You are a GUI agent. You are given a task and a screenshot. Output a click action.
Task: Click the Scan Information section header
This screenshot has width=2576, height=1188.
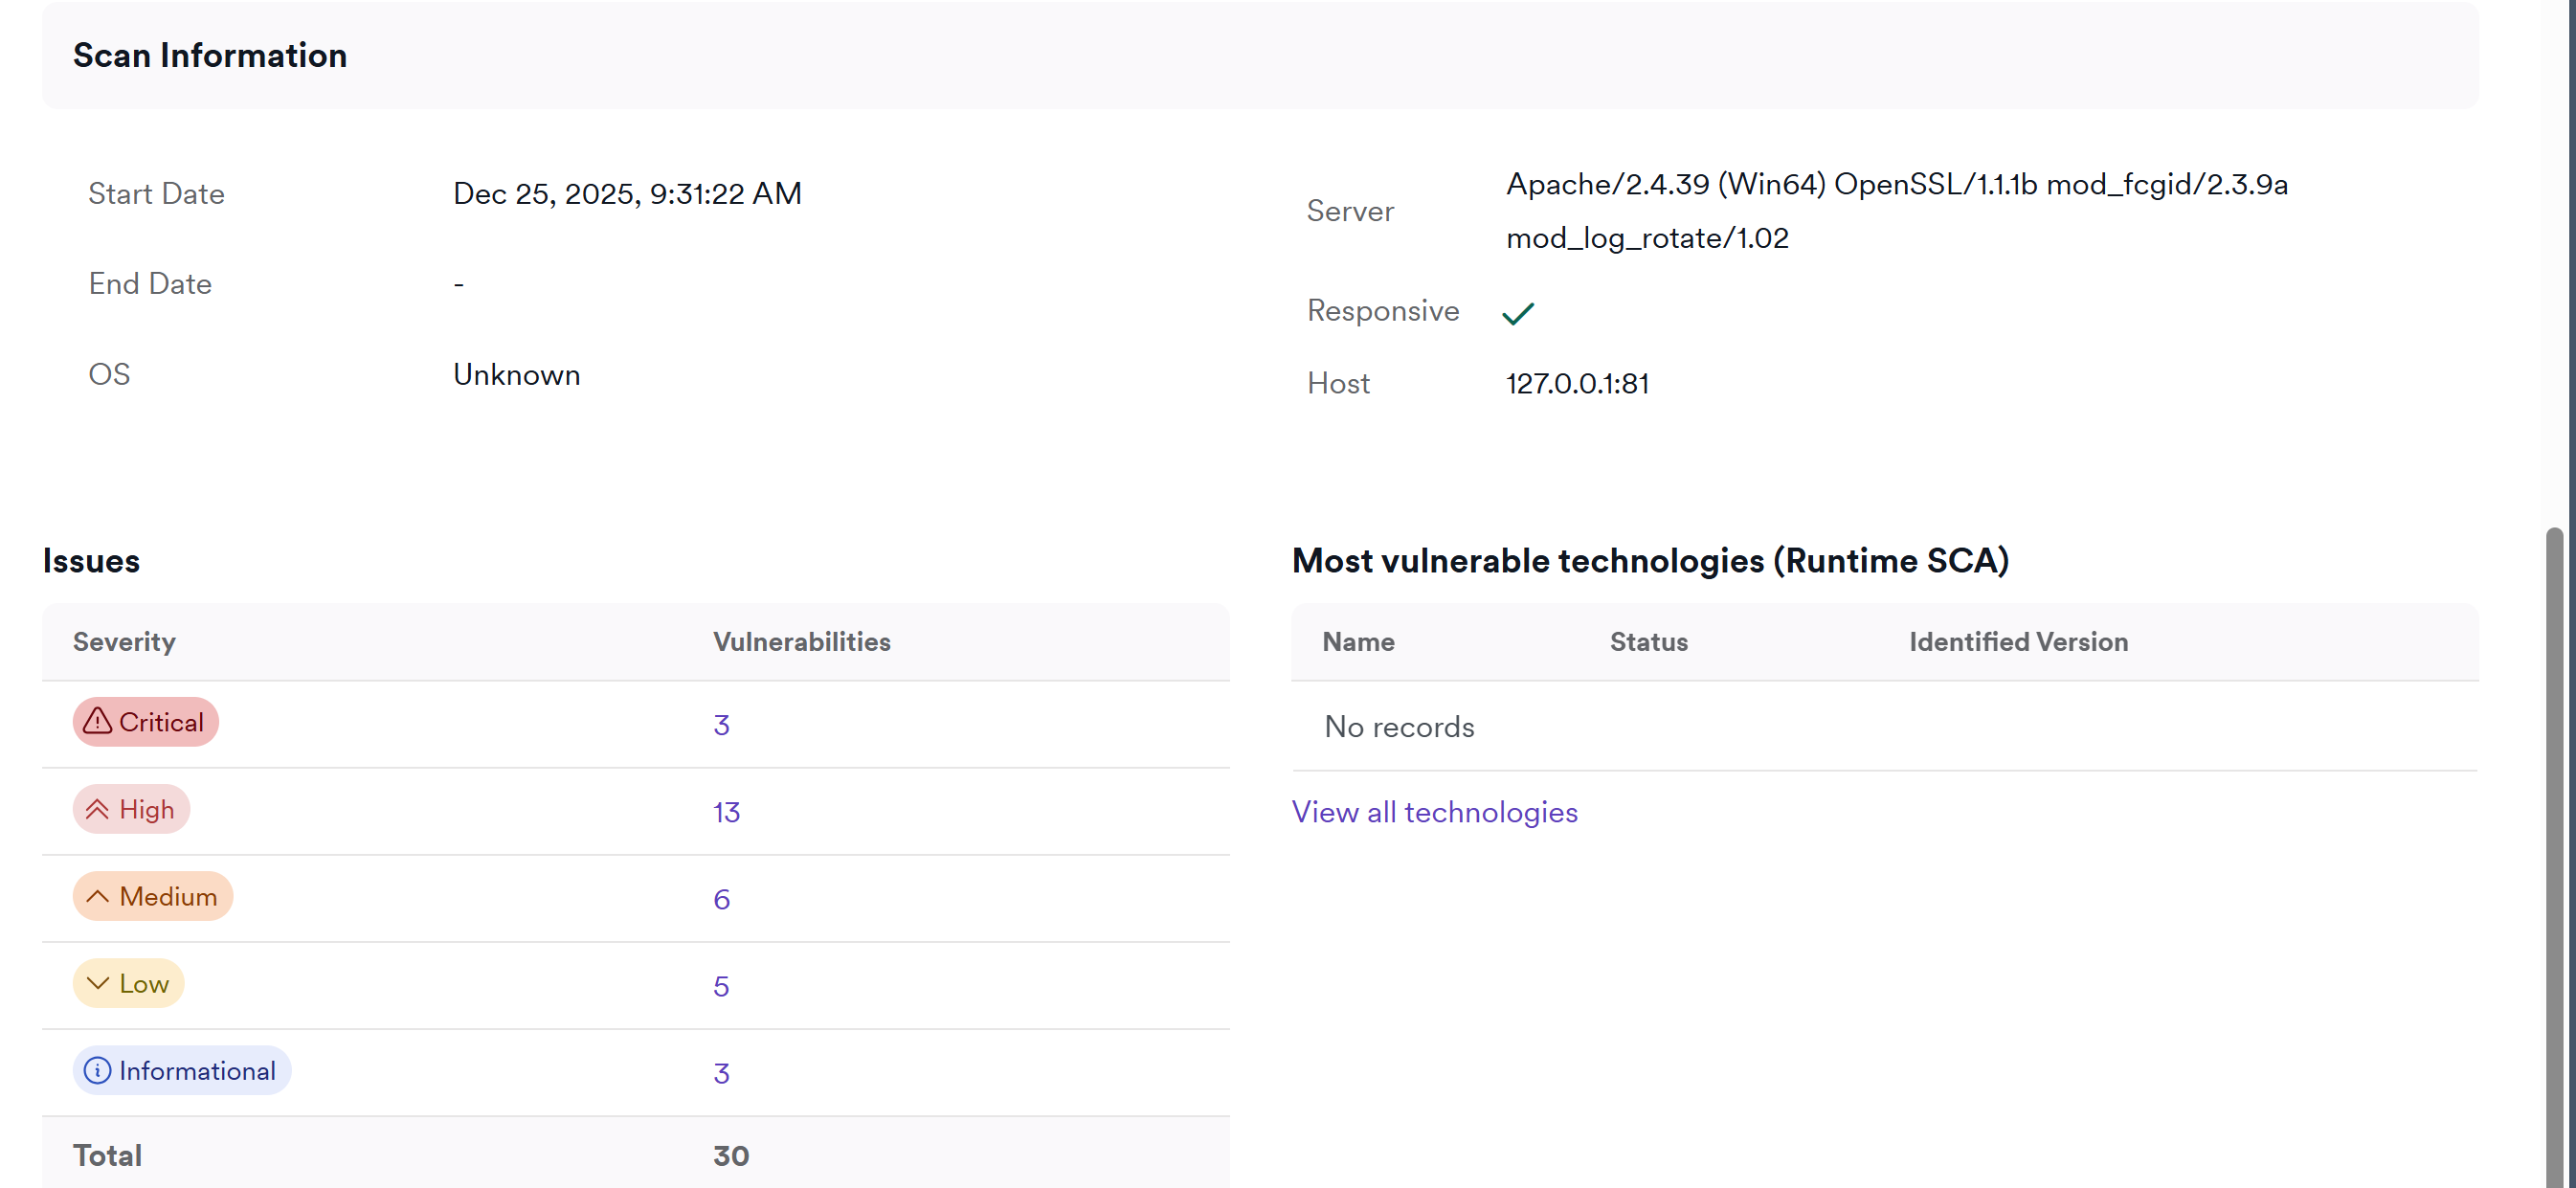coord(210,55)
